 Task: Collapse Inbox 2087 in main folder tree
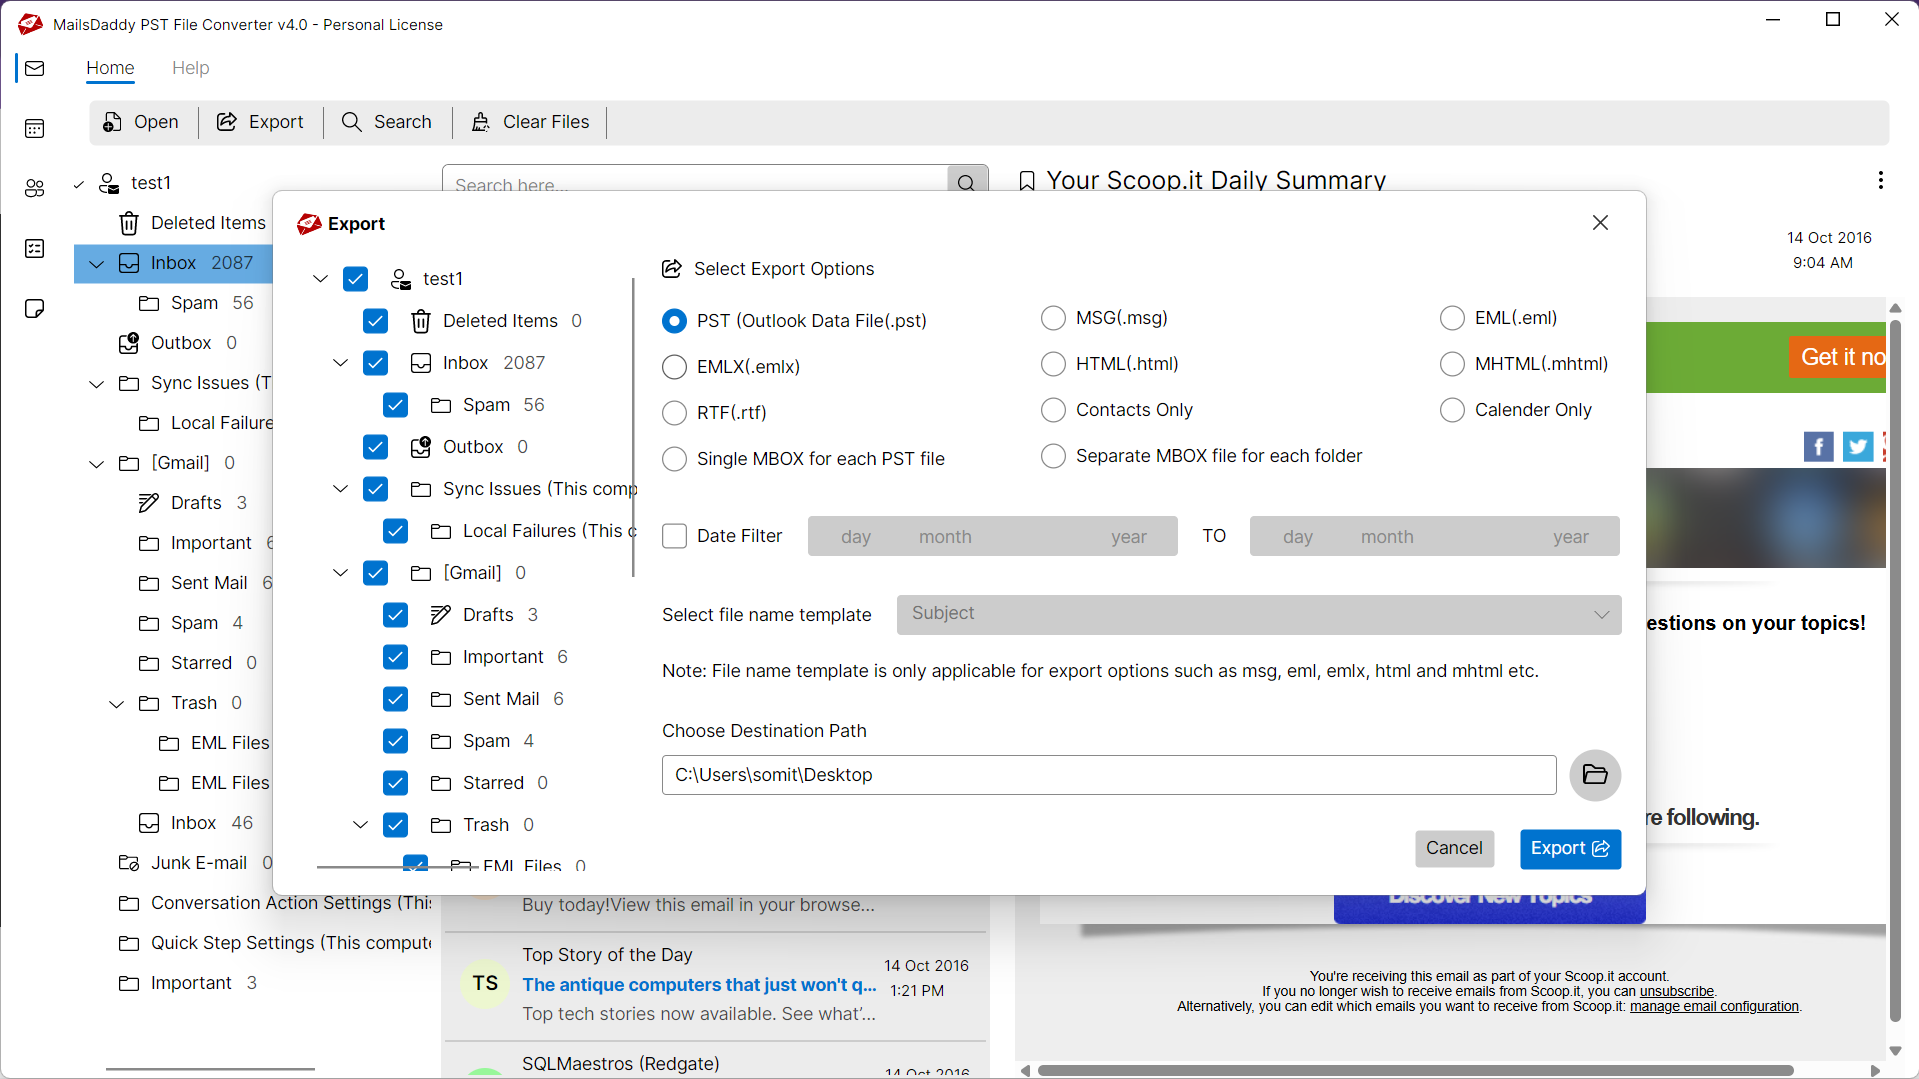click(96, 264)
